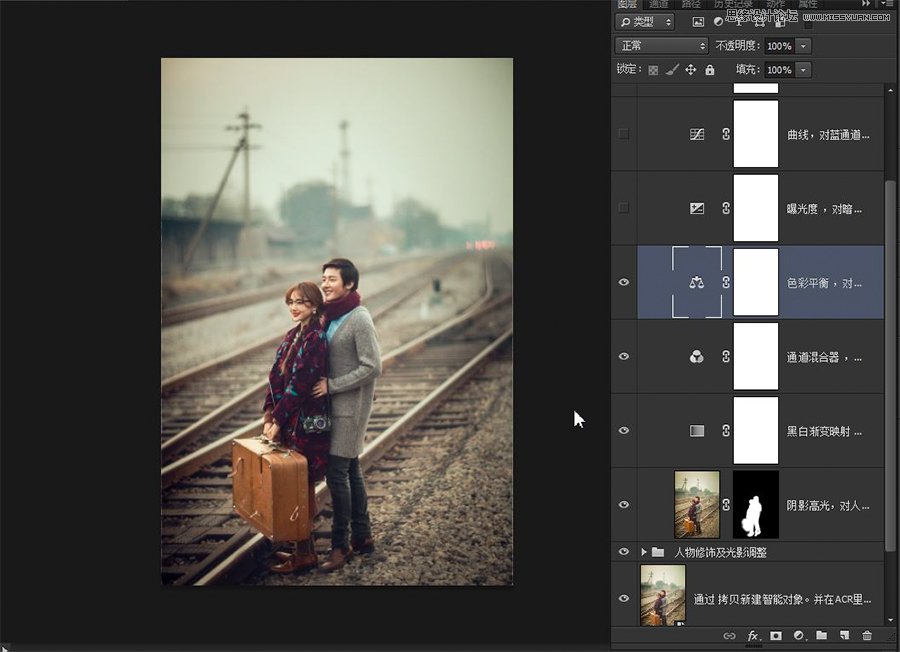Switch to the 通道 channels tab
The height and width of the screenshot is (652, 900).
tap(658, 4)
